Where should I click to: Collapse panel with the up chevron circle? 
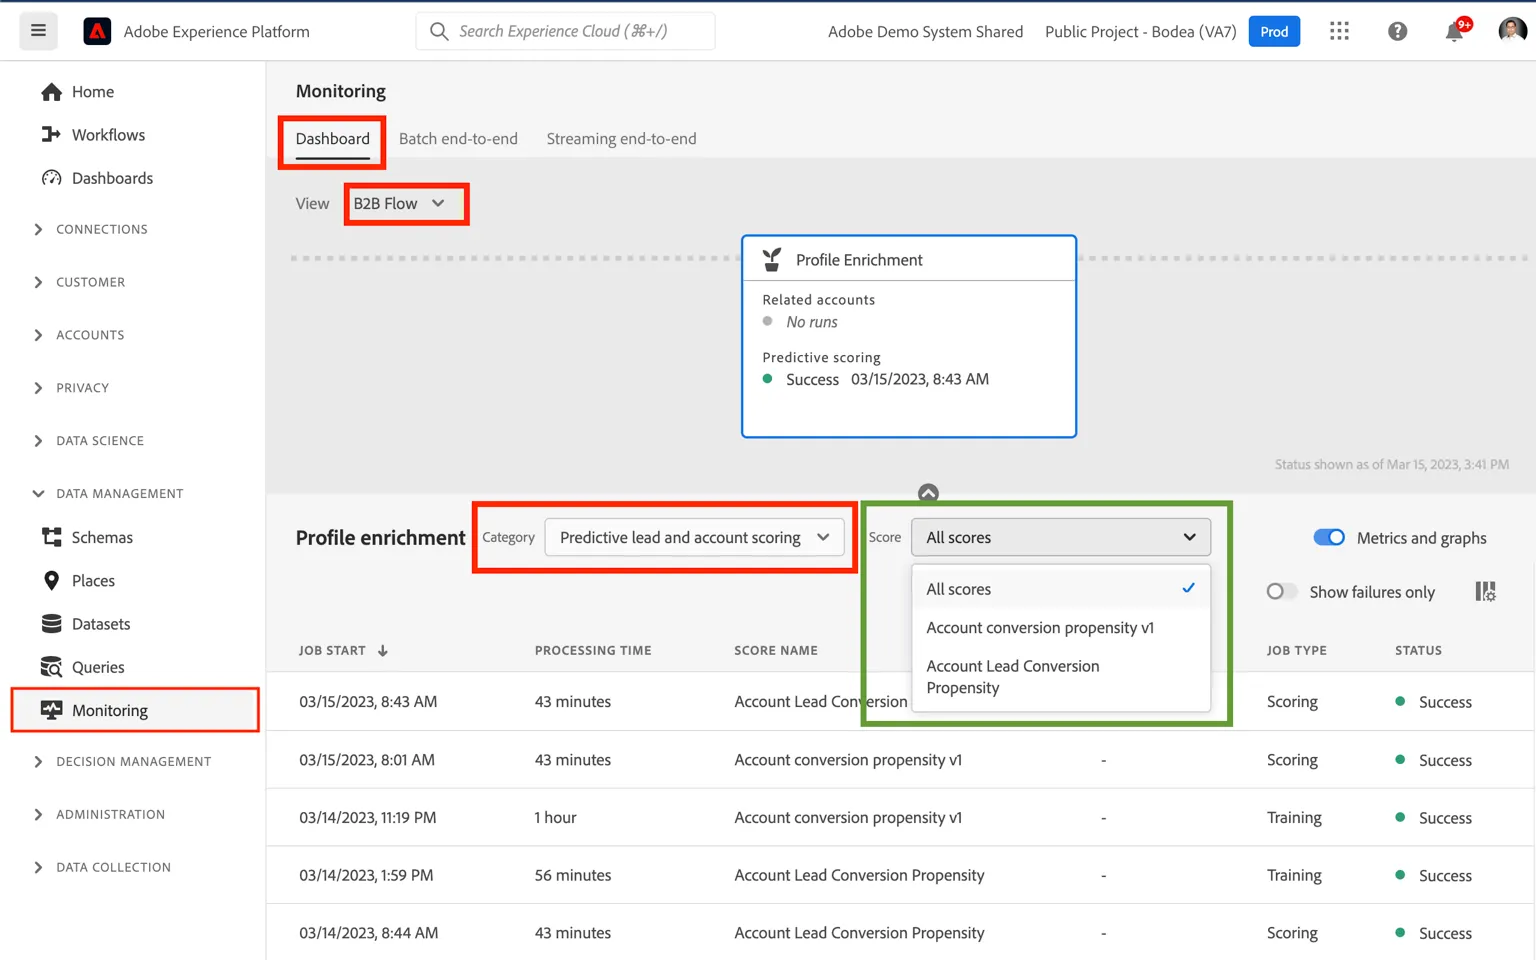(x=928, y=493)
